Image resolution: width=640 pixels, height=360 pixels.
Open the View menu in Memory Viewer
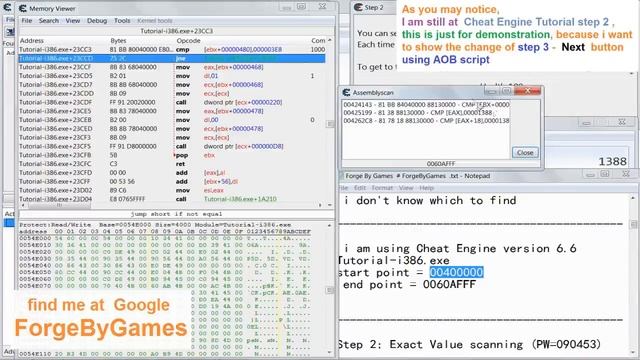click(73, 20)
